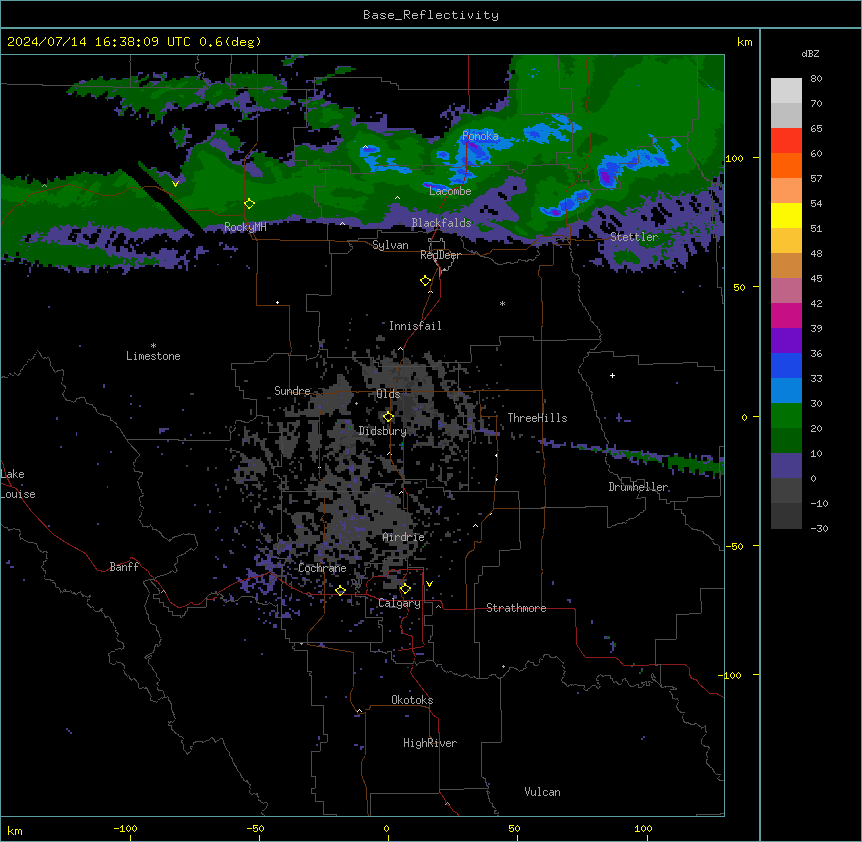Click the 80 value in dBZ legend
This screenshot has height=842, width=862.
[816, 79]
